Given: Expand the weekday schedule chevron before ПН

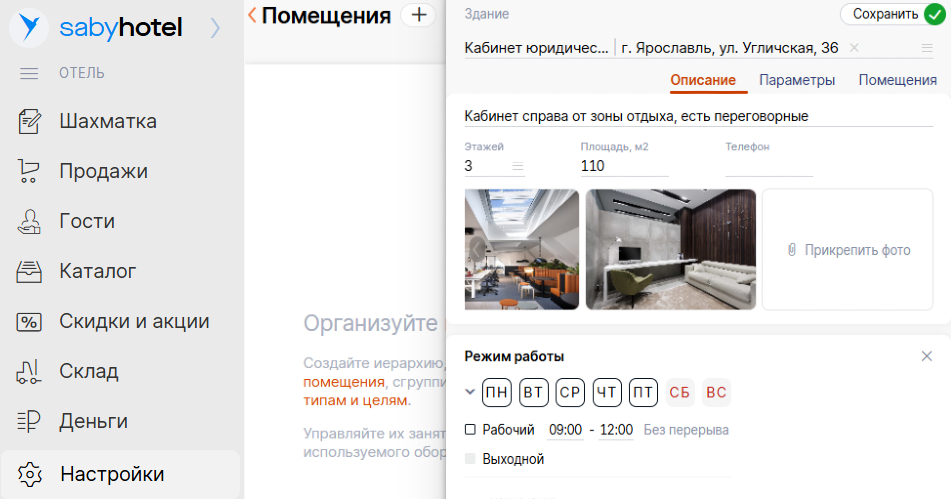Looking at the screenshot, I should [x=470, y=393].
